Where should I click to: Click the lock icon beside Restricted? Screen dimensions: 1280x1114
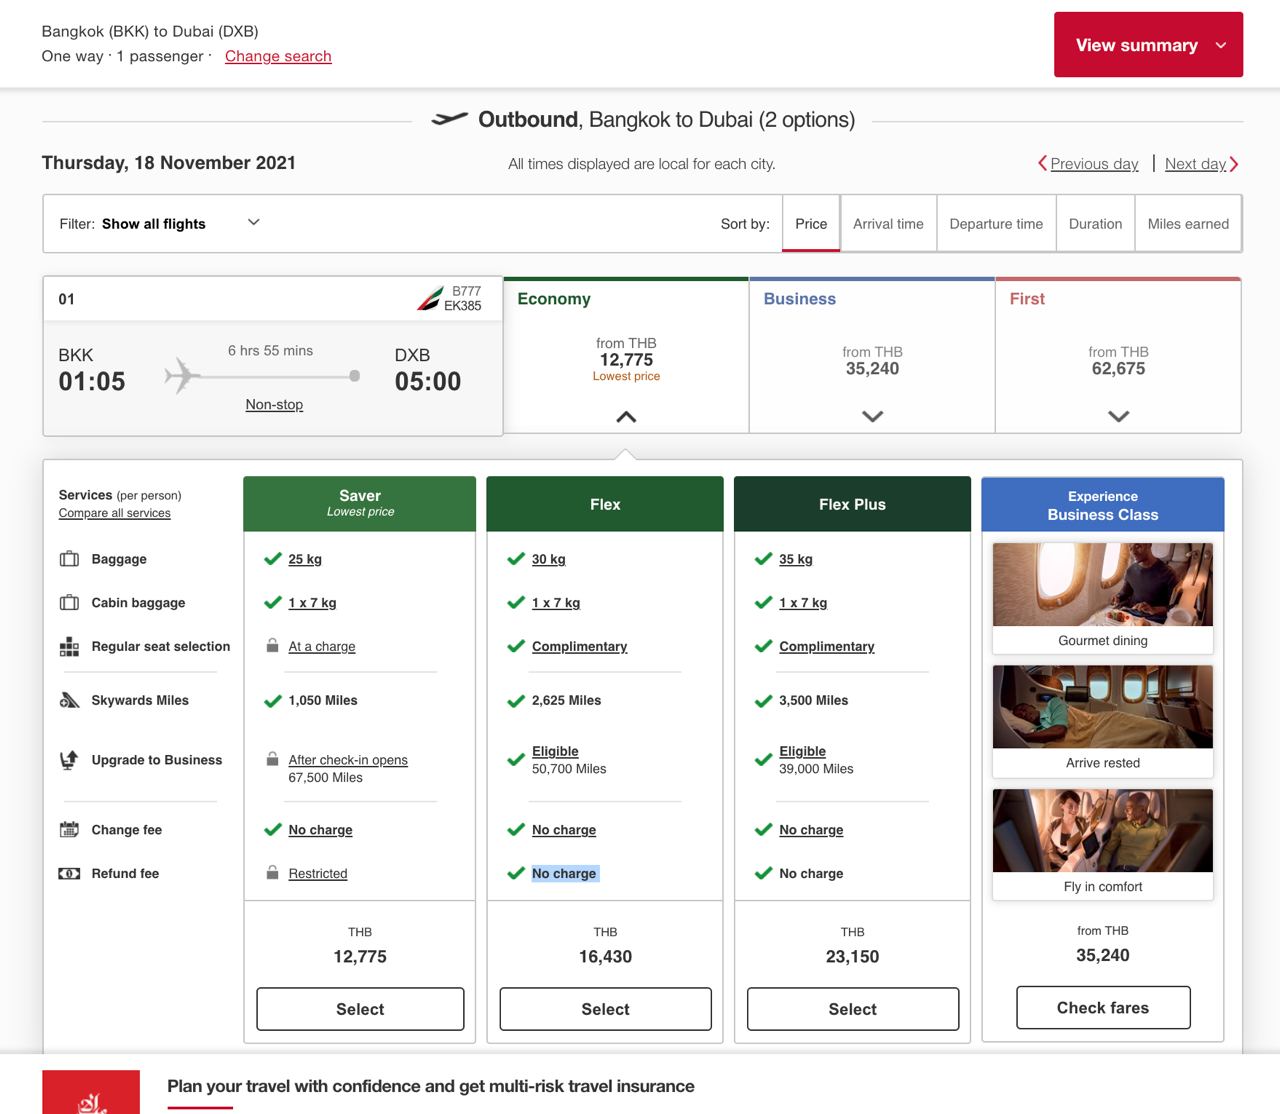(x=272, y=873)
